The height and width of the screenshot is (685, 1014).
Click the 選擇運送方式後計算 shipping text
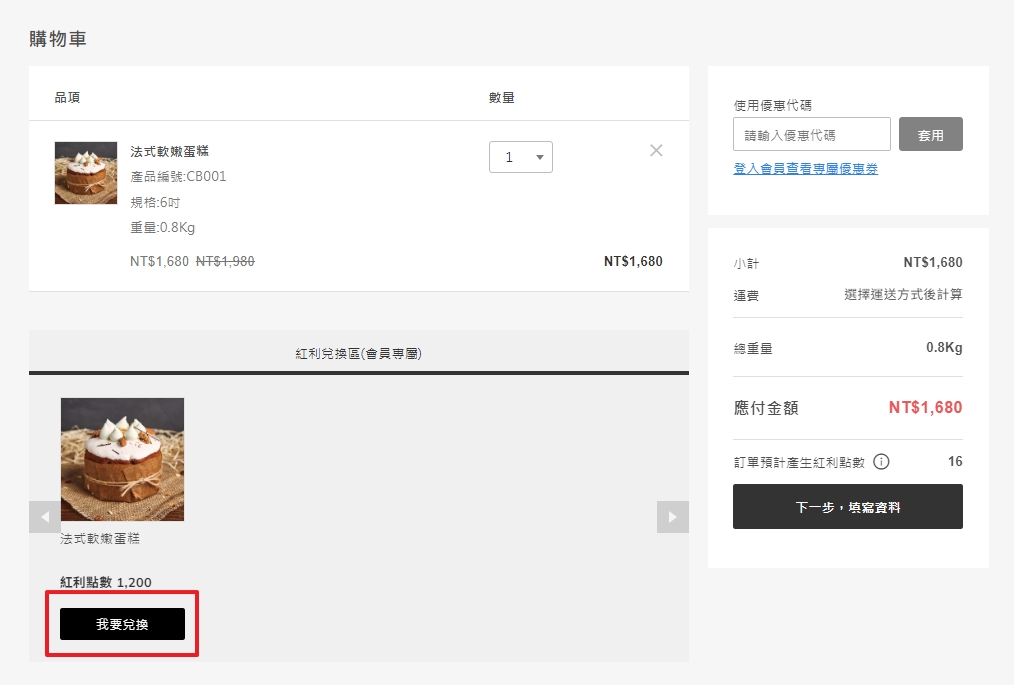(x=902, y=295)
